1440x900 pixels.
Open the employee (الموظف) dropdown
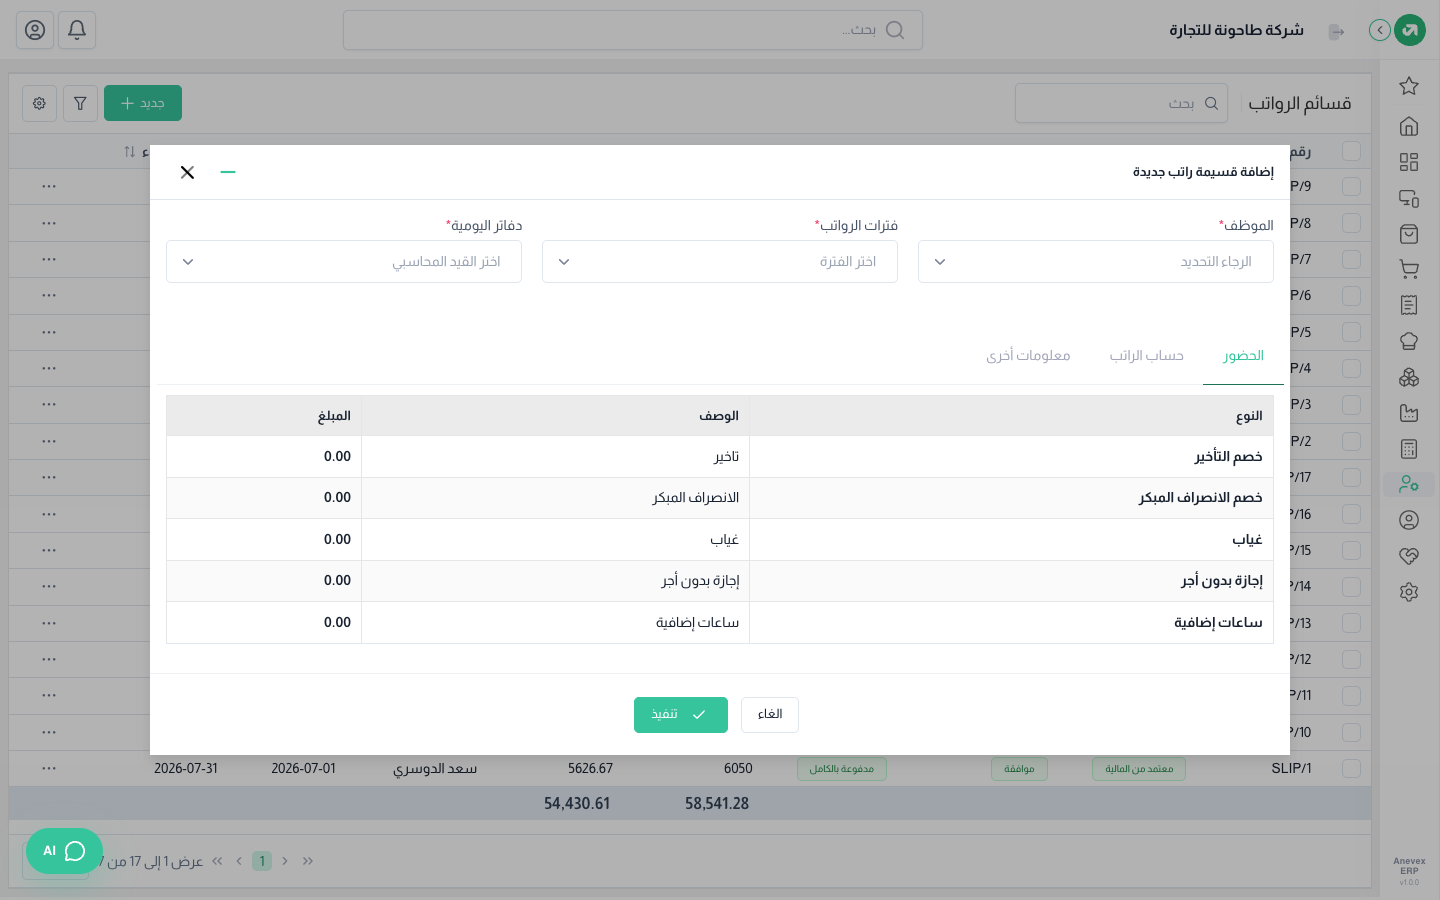pos(1096,262)
